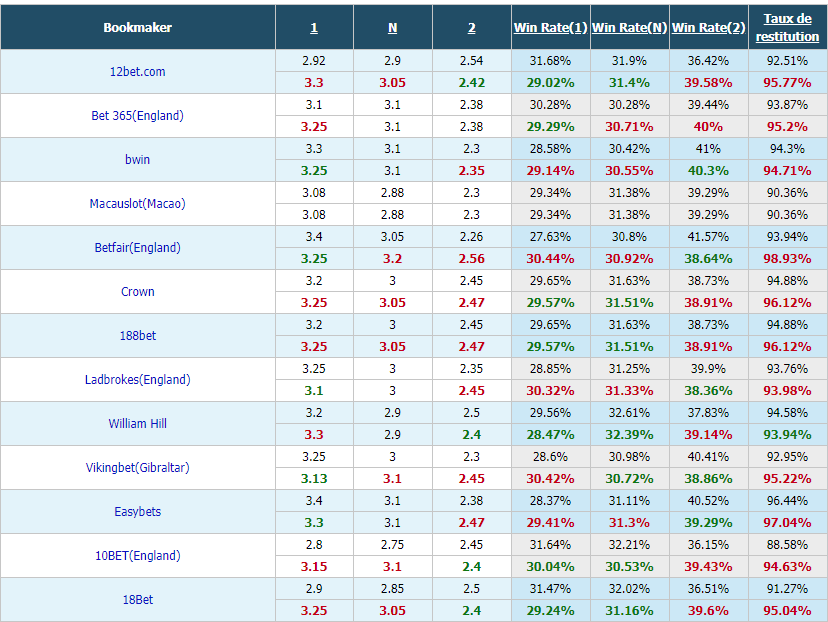Viewport: 828px width, 622px height.
Task: Select 18Bet initial Win Rate(1) 31.47%
Action: click(550, 589)
